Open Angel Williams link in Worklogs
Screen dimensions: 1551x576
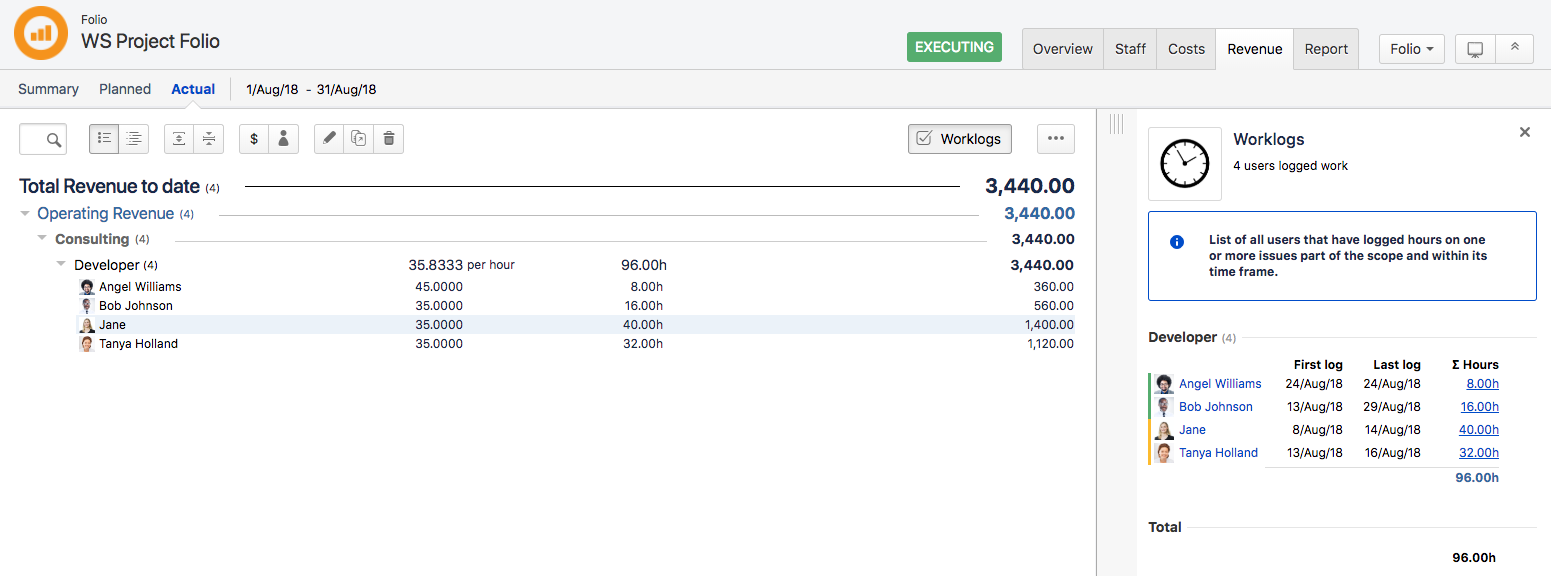(x=1219, y=384)
